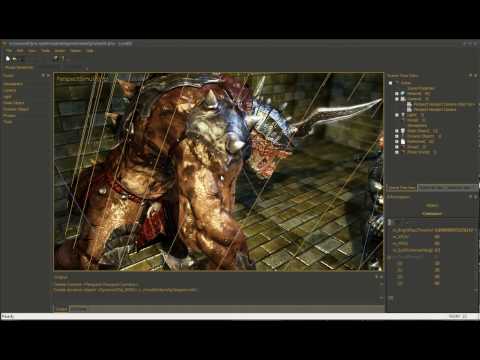480x360 pixels.
Task: Pin the left object-type panel
Action: point(43,76)
